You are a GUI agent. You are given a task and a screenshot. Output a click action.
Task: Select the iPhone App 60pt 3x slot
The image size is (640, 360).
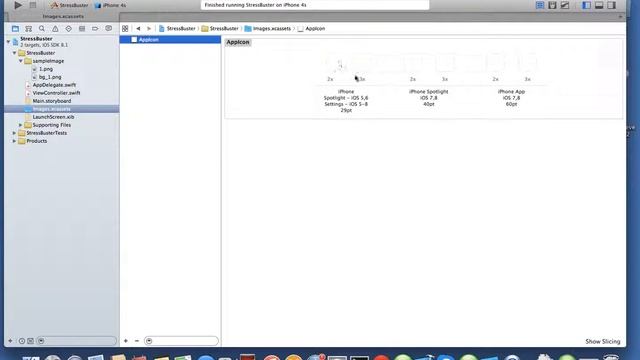527,64
